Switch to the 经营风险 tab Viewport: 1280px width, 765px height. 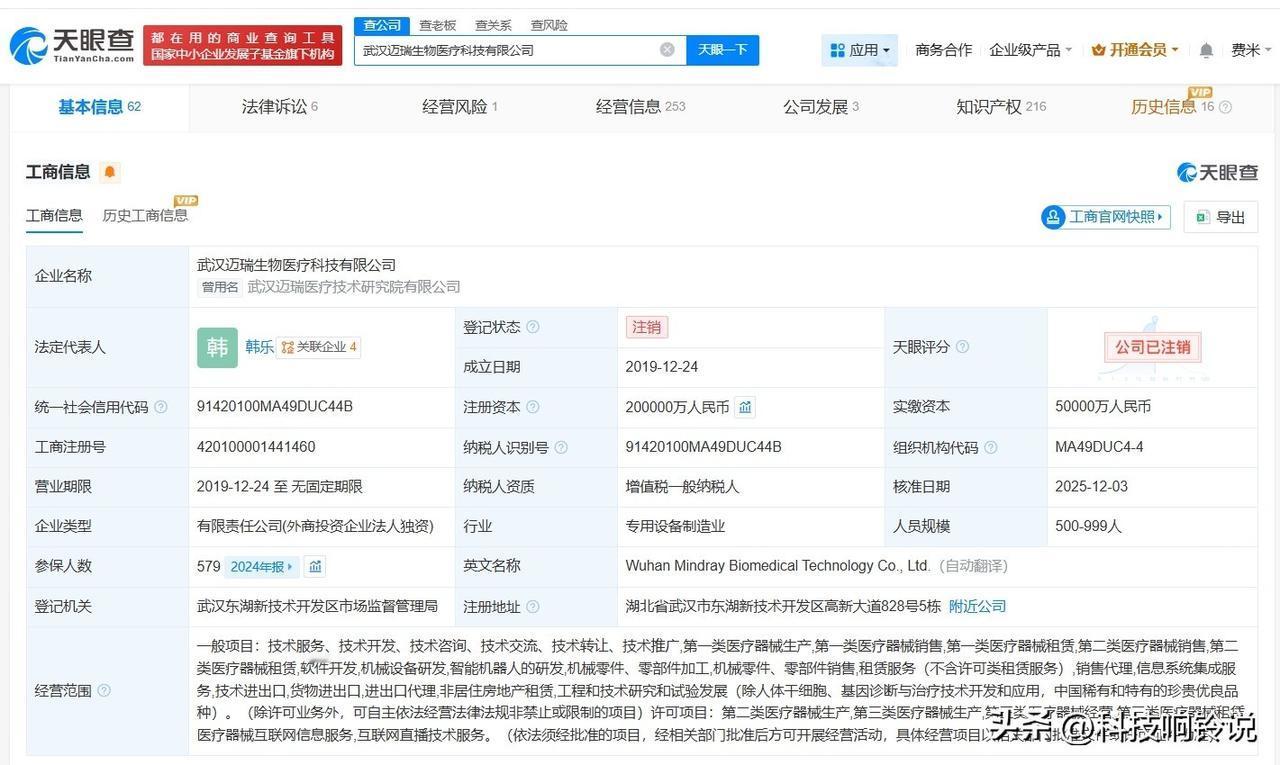coord(460,107)
